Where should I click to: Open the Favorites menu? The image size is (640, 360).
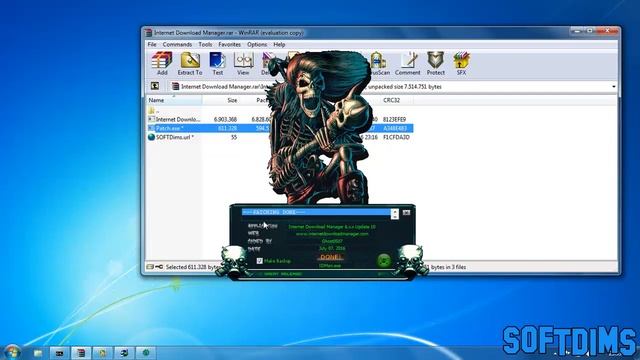[229, 44]
